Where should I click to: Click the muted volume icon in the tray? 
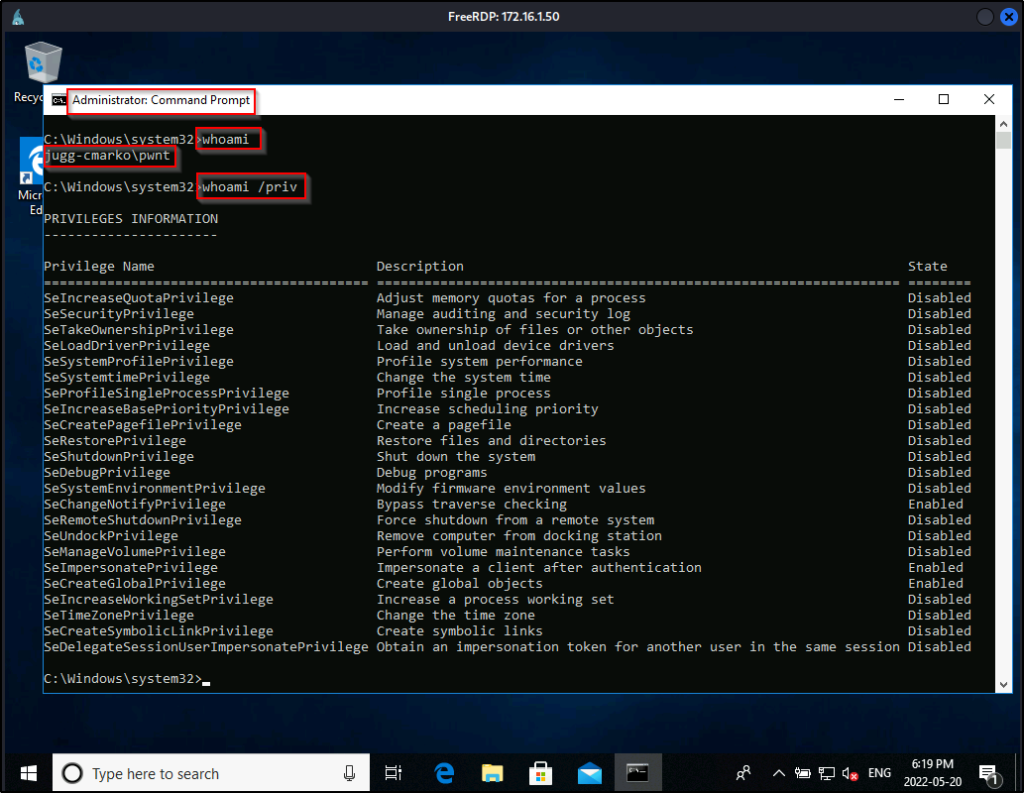tap(851, 773)
